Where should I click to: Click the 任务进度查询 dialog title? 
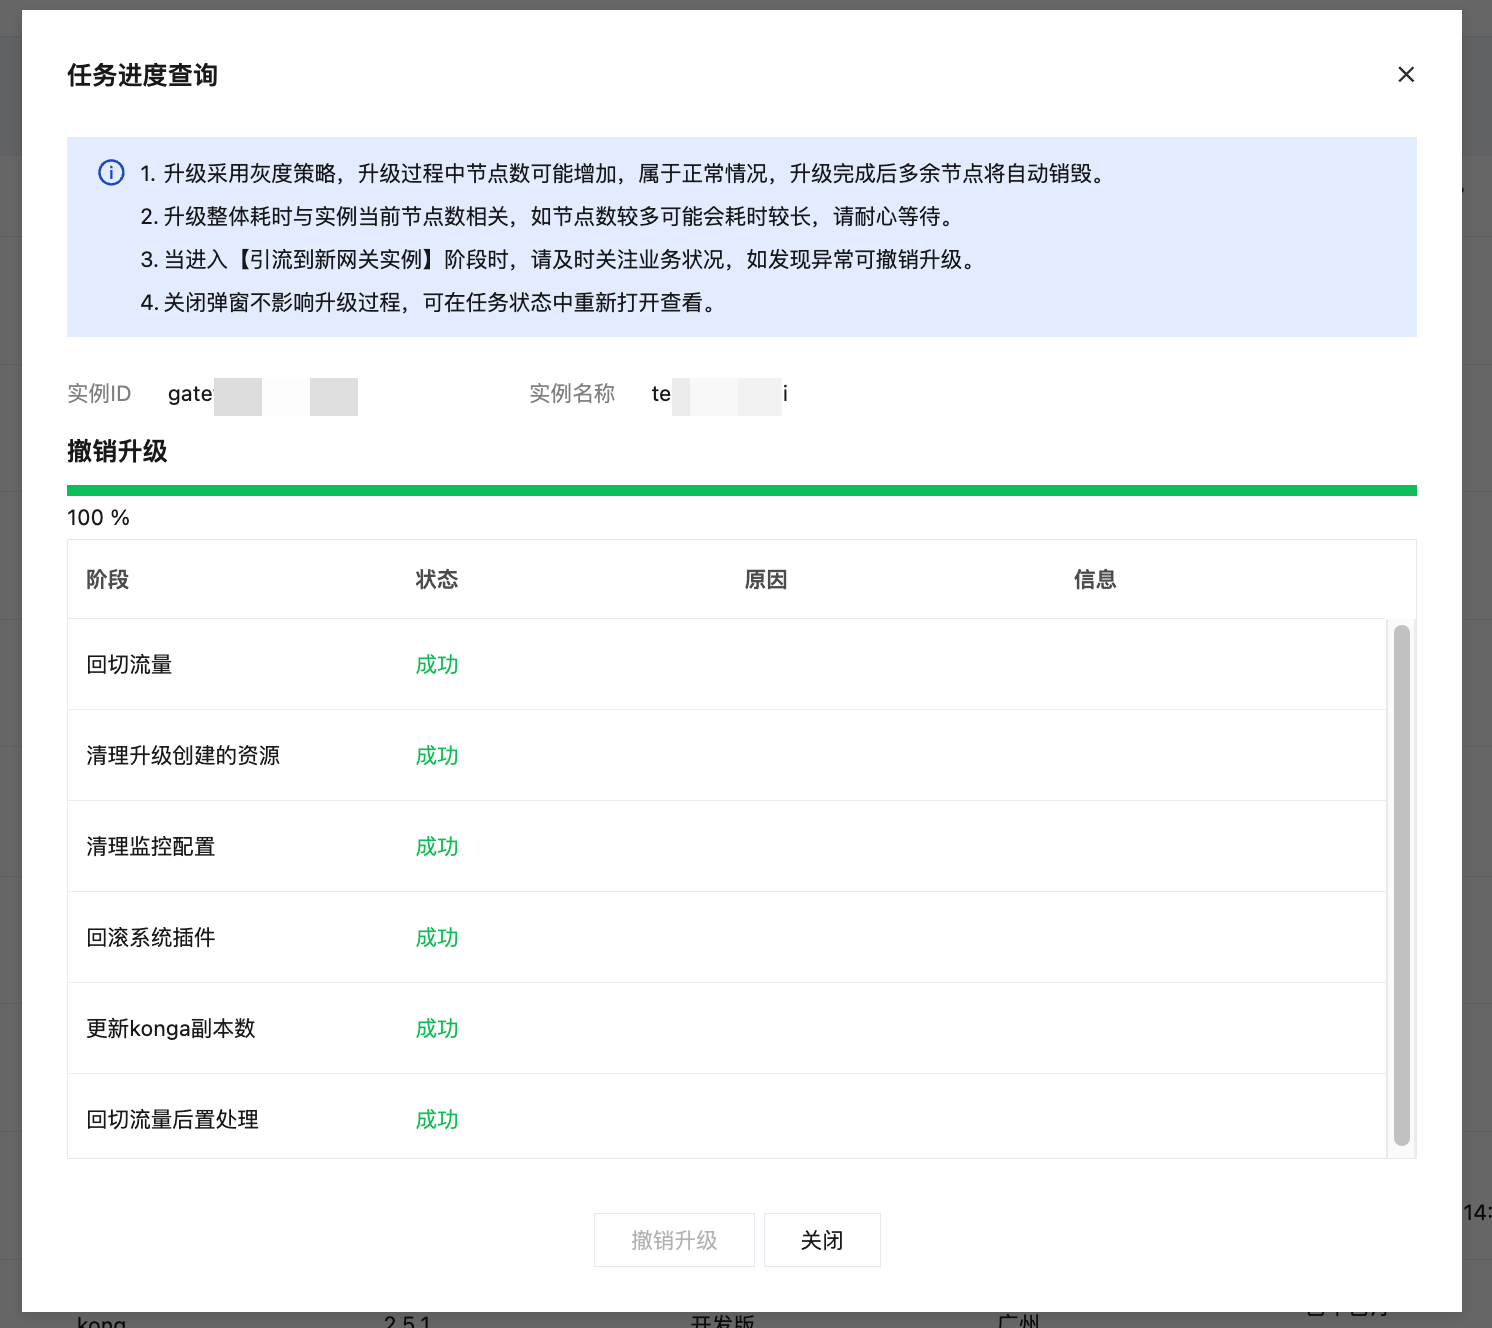pos(143,75)
